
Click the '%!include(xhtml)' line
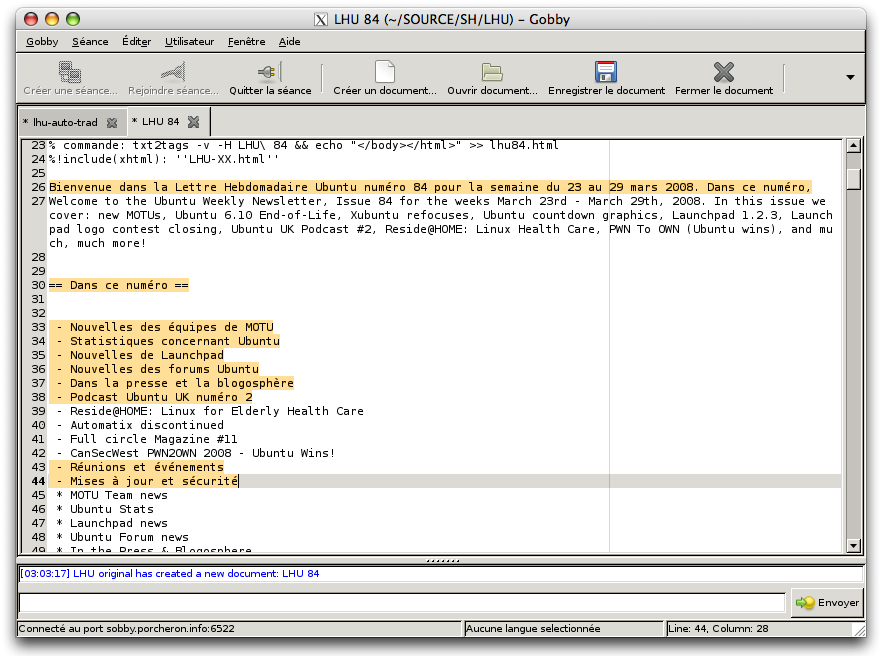click(x=164, y=159)
